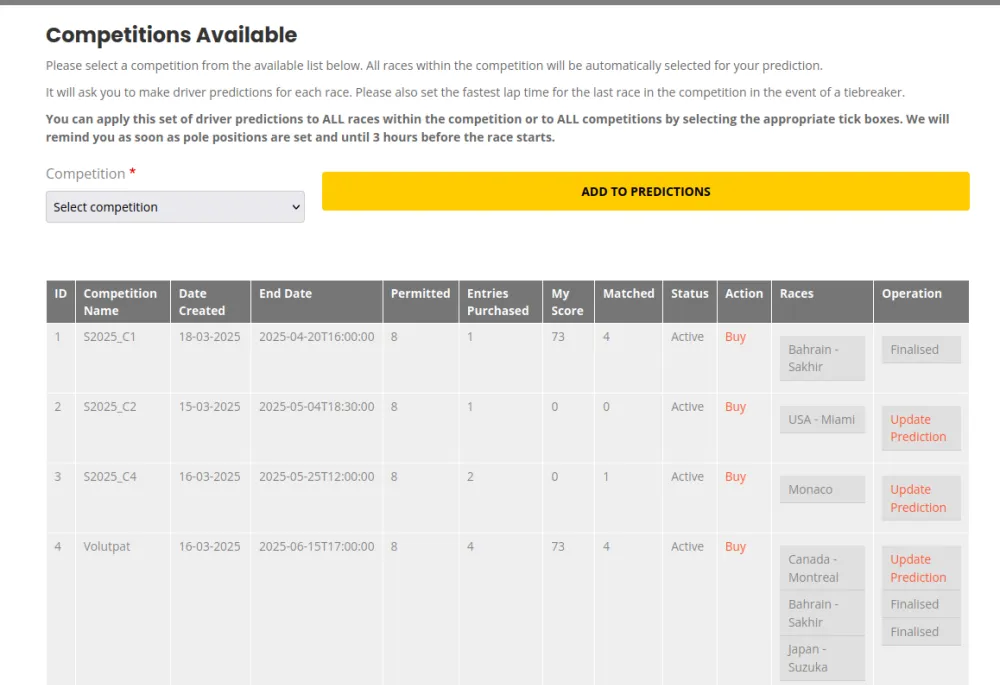Viewport: 1000px width, 685px height.
Task: Click the My Score column header
Action: [567, 302]
